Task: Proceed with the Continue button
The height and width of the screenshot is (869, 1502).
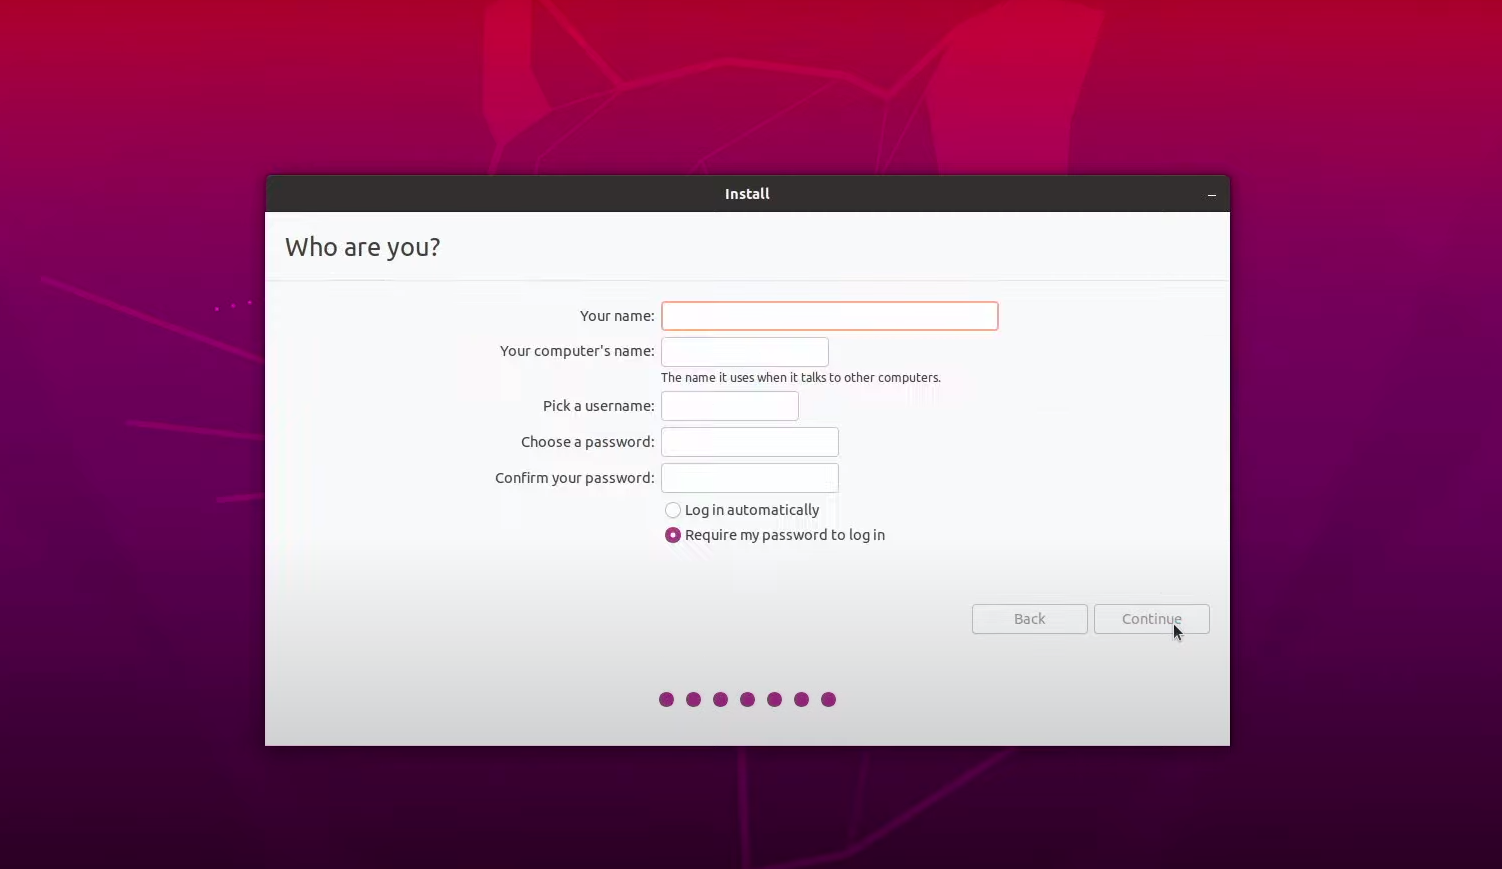Action: coord(1151,619)
